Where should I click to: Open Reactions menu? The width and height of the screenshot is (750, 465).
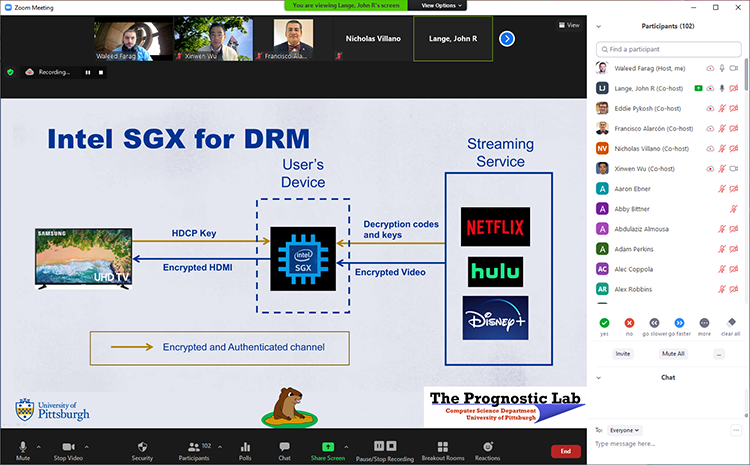pos(487,451)
